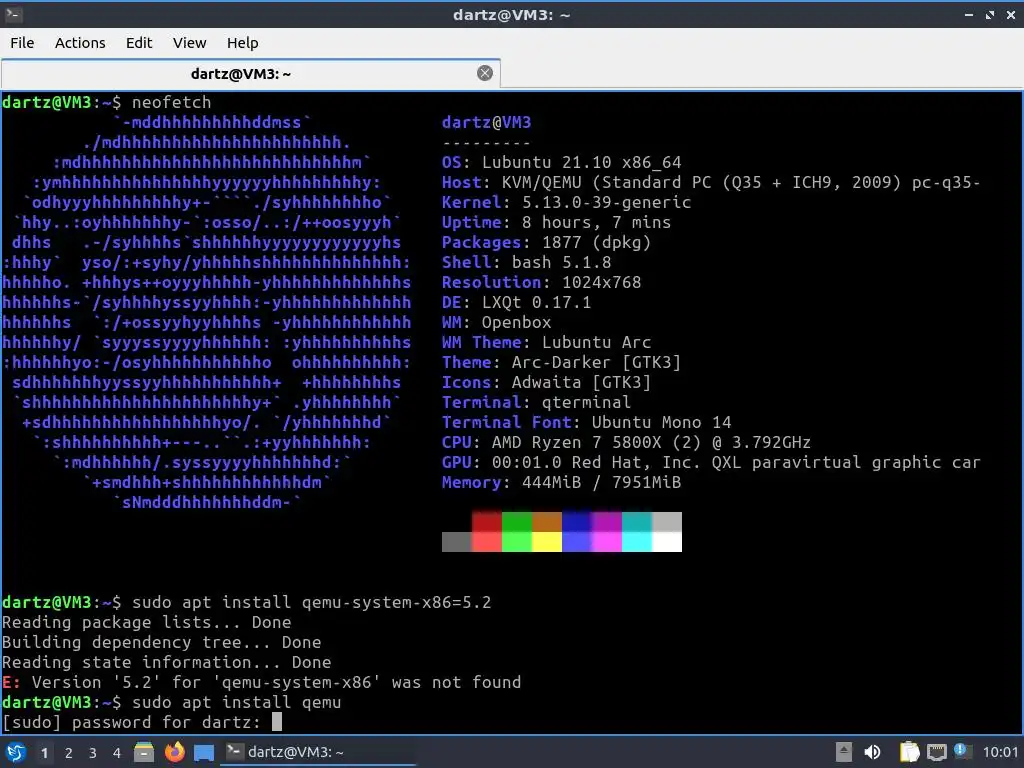Open the View menu
This screenshot has height=768, width=1024.
189,43
